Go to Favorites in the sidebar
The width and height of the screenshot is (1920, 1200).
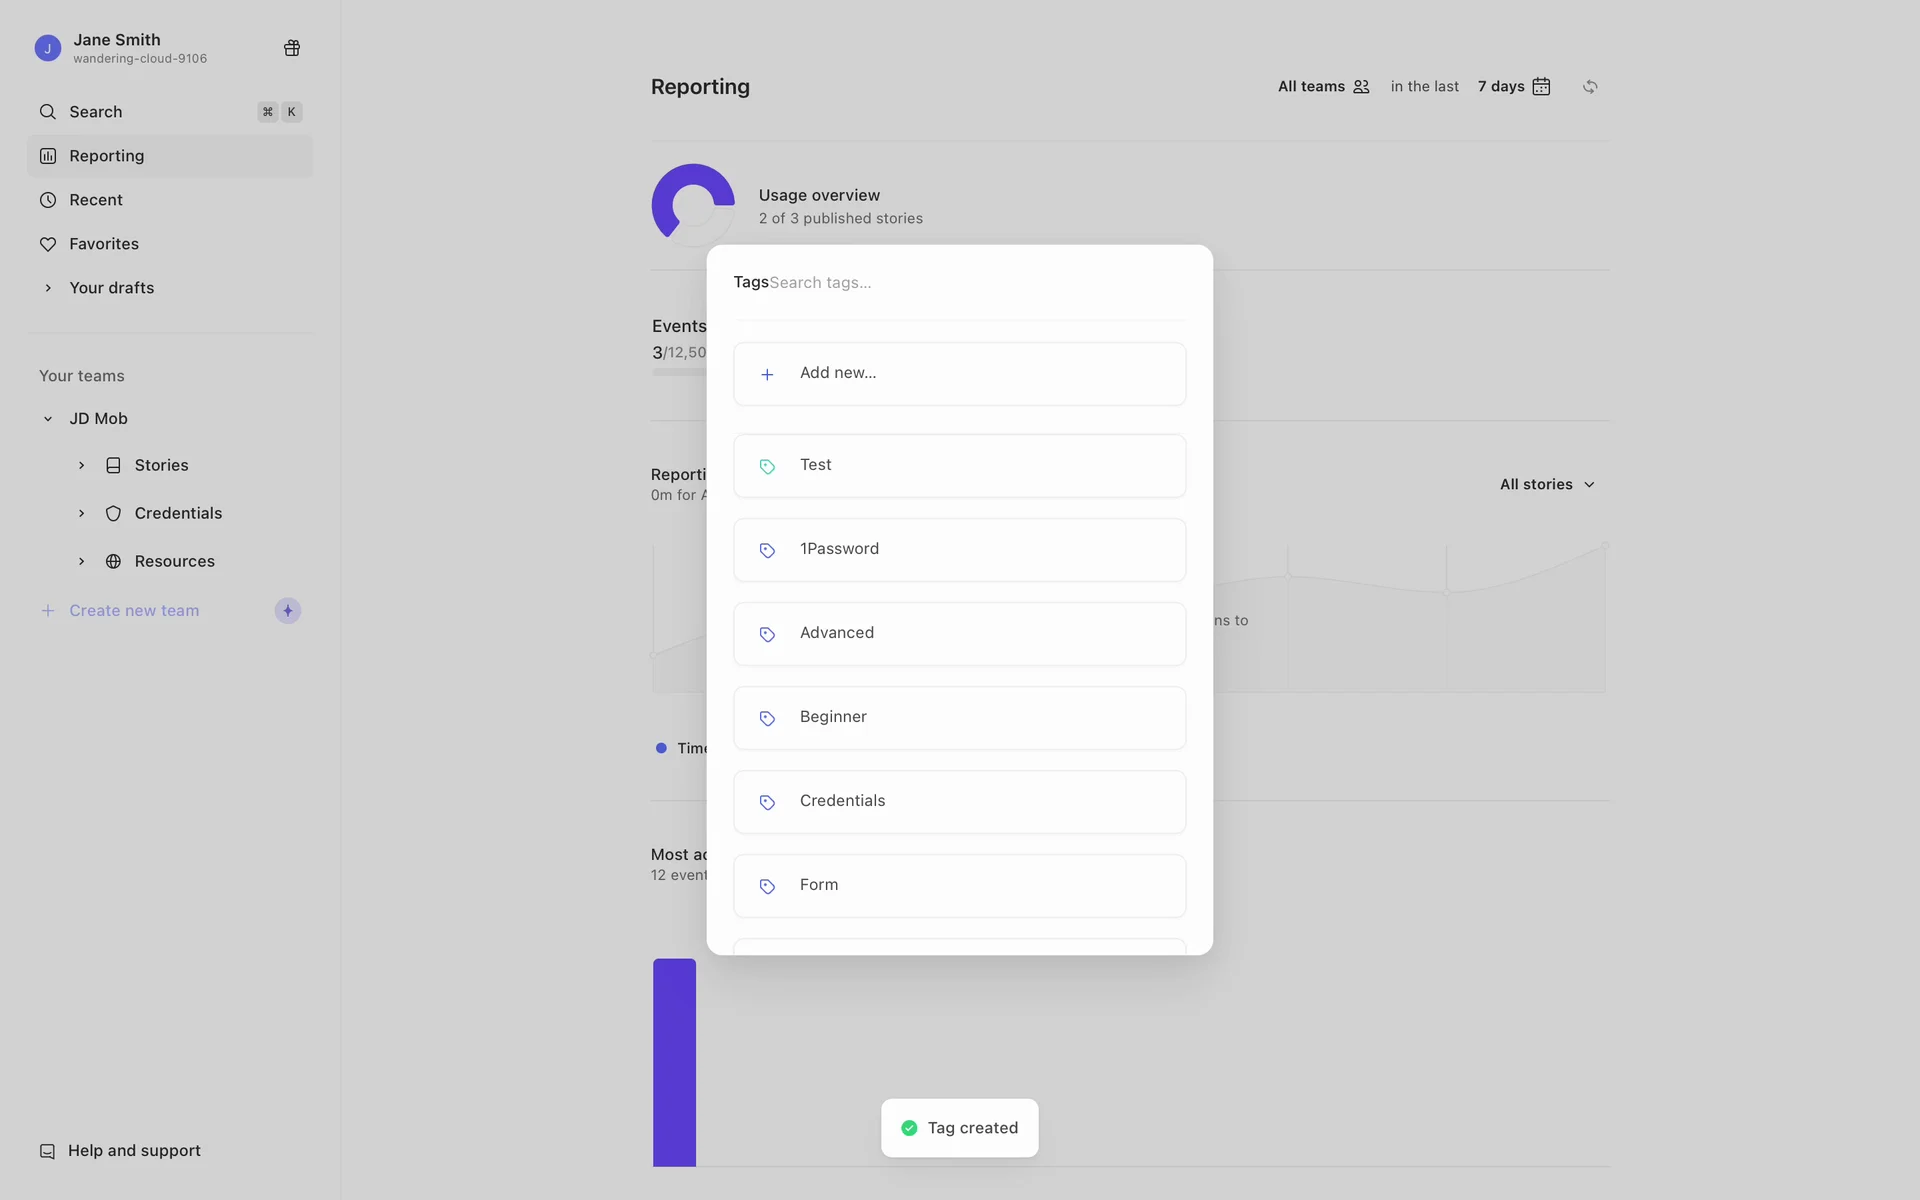(x=104, y=244)
